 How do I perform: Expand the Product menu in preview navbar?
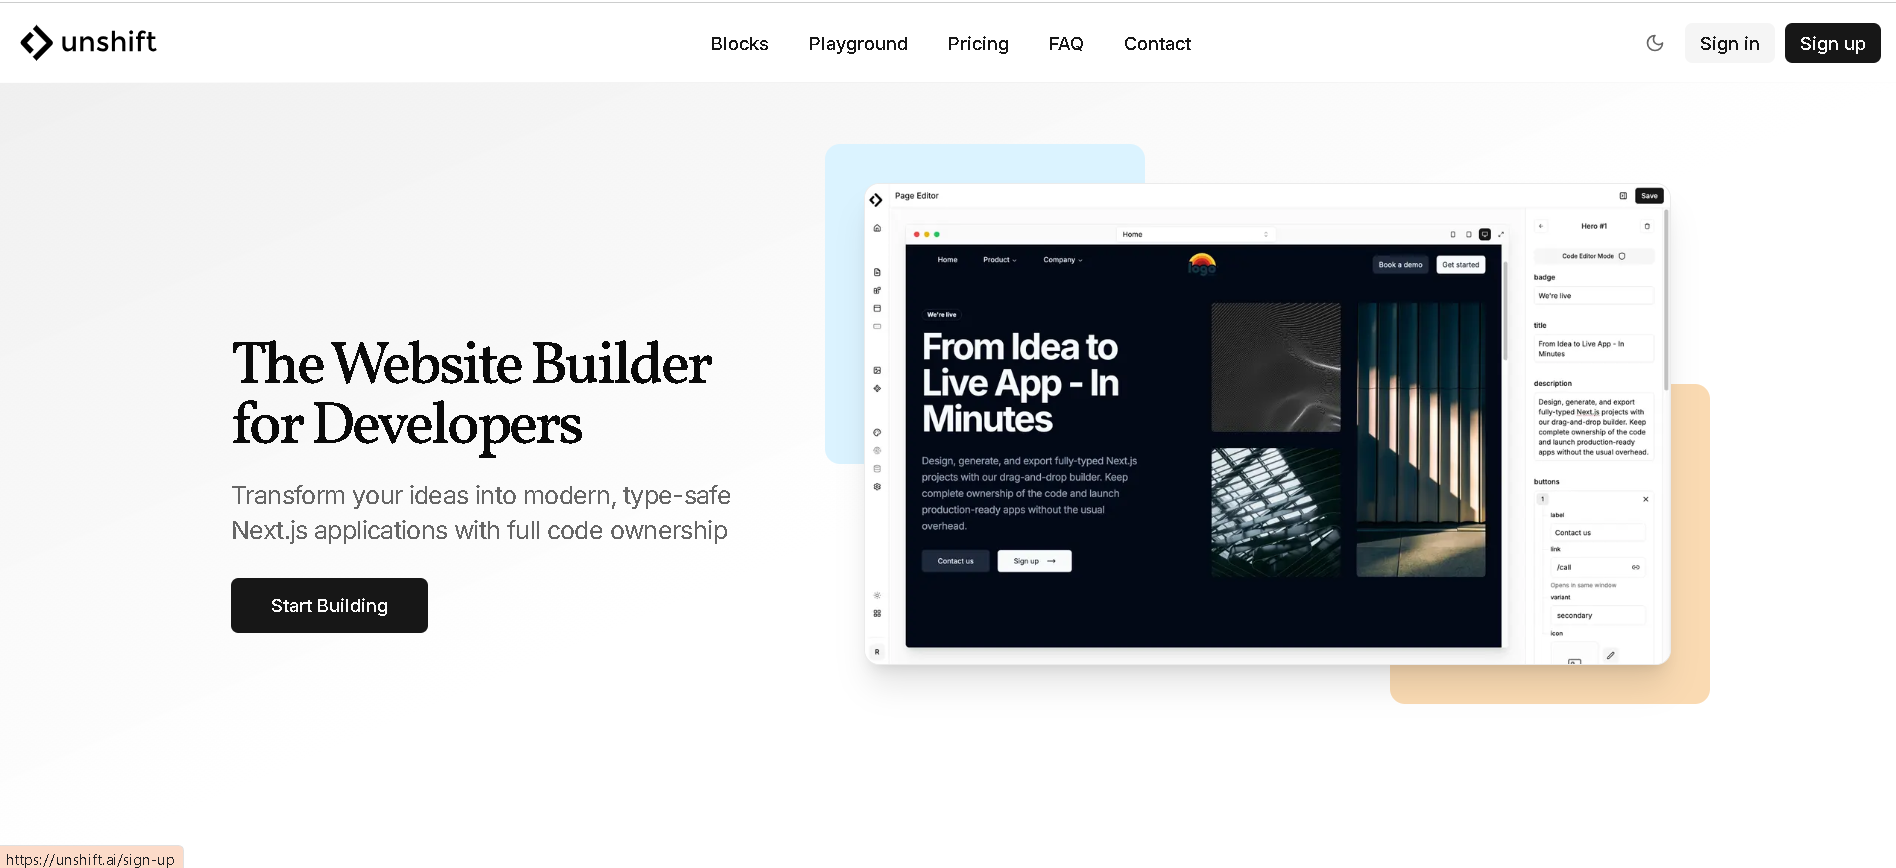[999, 260]
